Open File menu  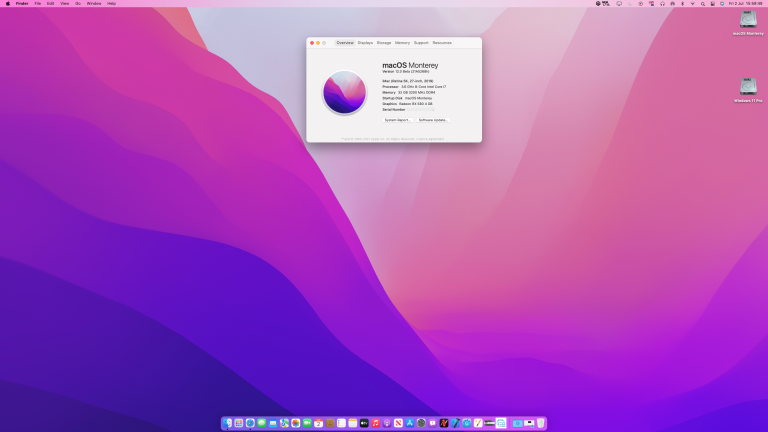click(x=38, y=3)
